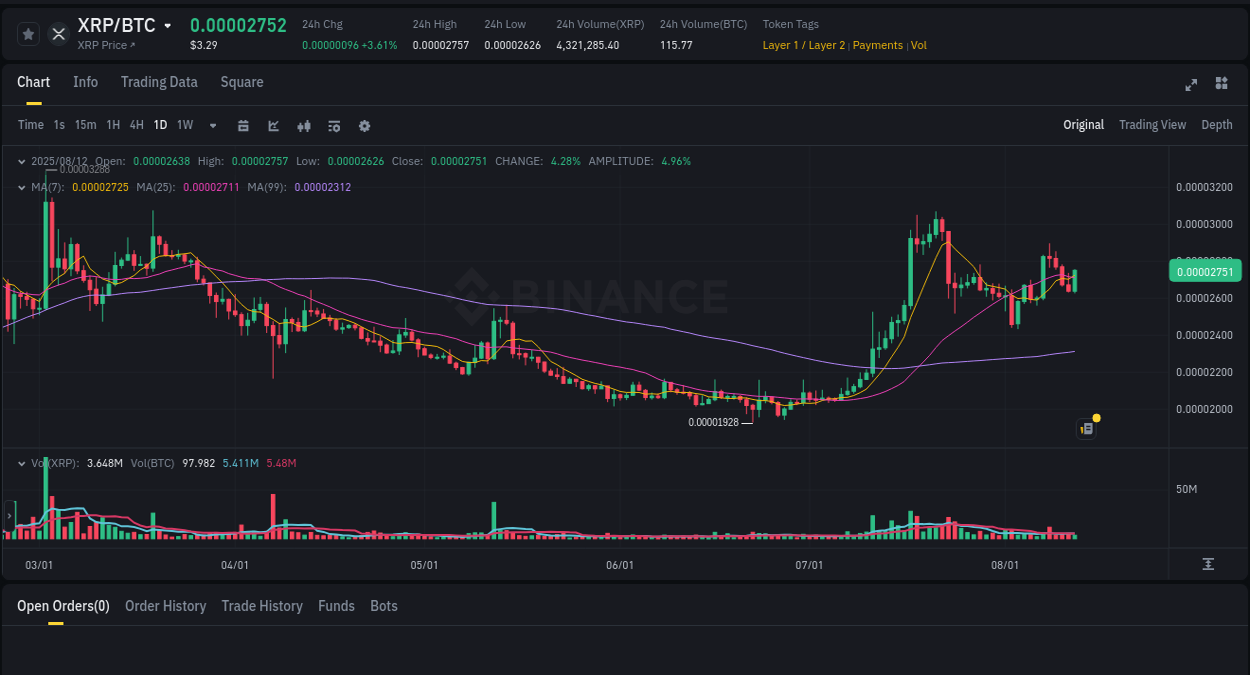Image resolution: width=1250 pixels, height=675 pixels.
Task: Open the XRP/BTC pair selector dropdown arrow
Action: point(168,26)
